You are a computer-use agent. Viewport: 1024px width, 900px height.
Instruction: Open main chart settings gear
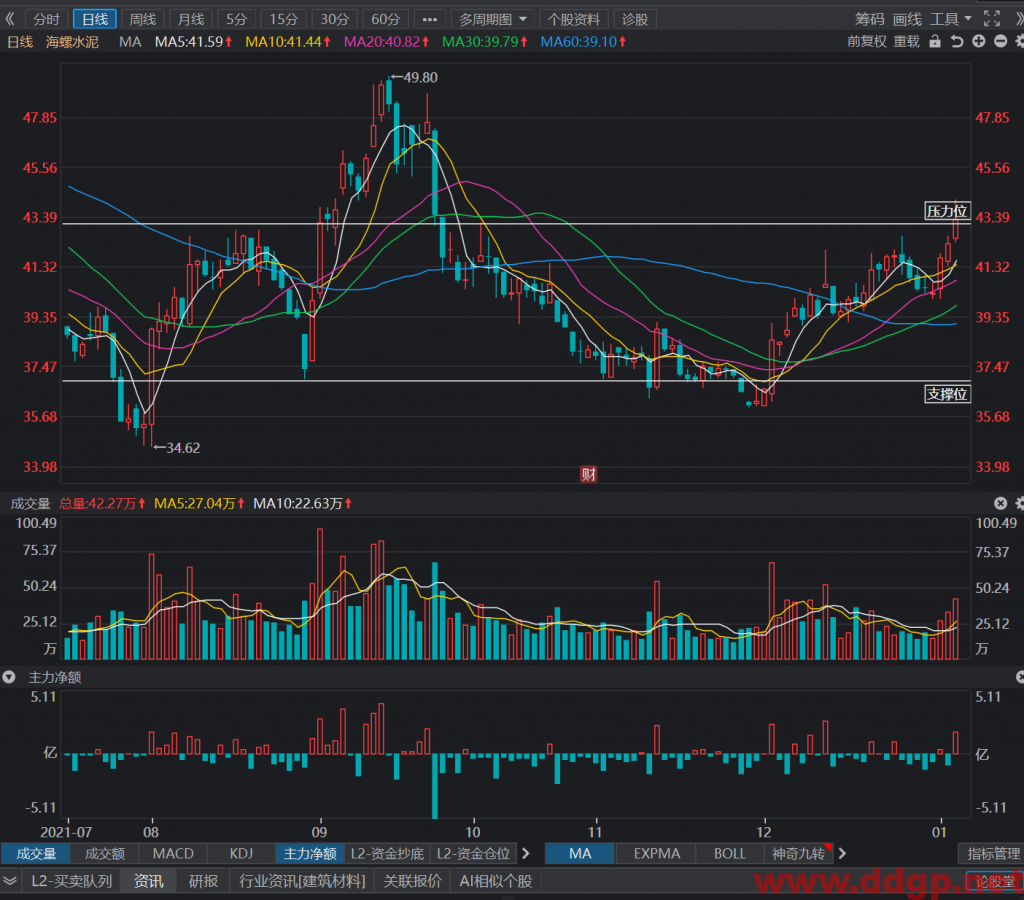tap(1019, 42)
